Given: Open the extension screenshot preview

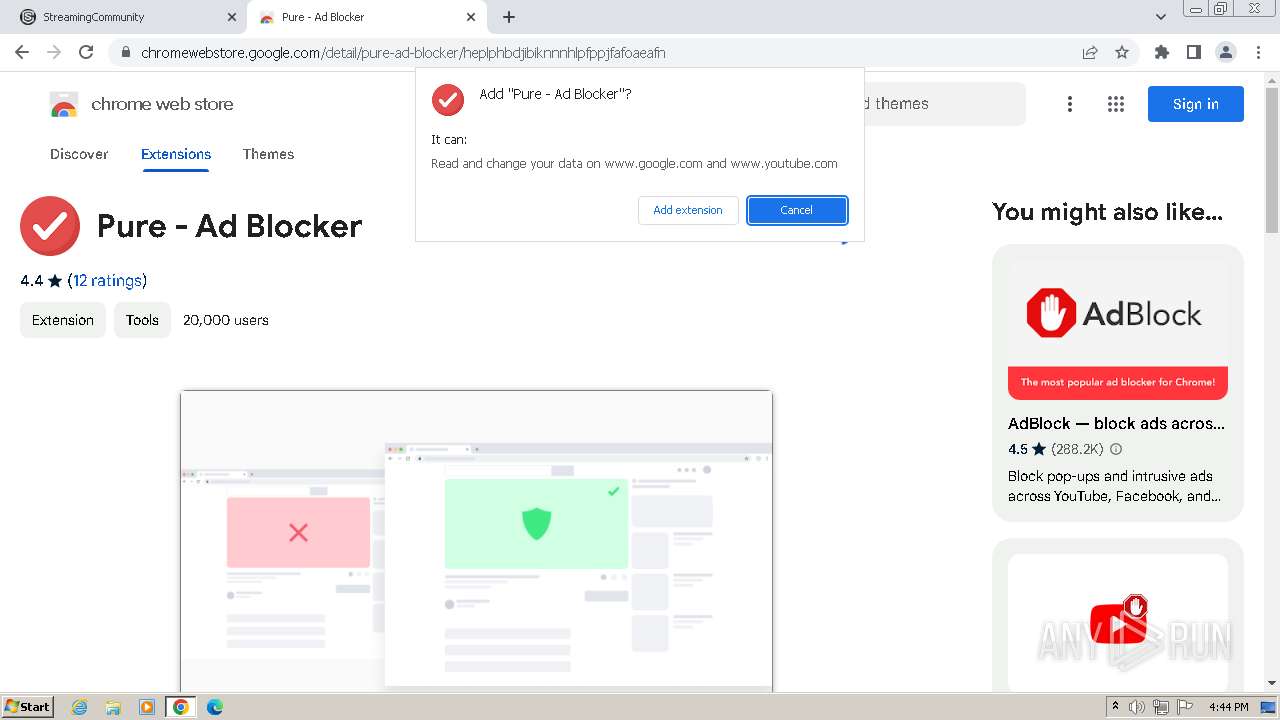Looking at the screenshot, I should coord(476,541).
